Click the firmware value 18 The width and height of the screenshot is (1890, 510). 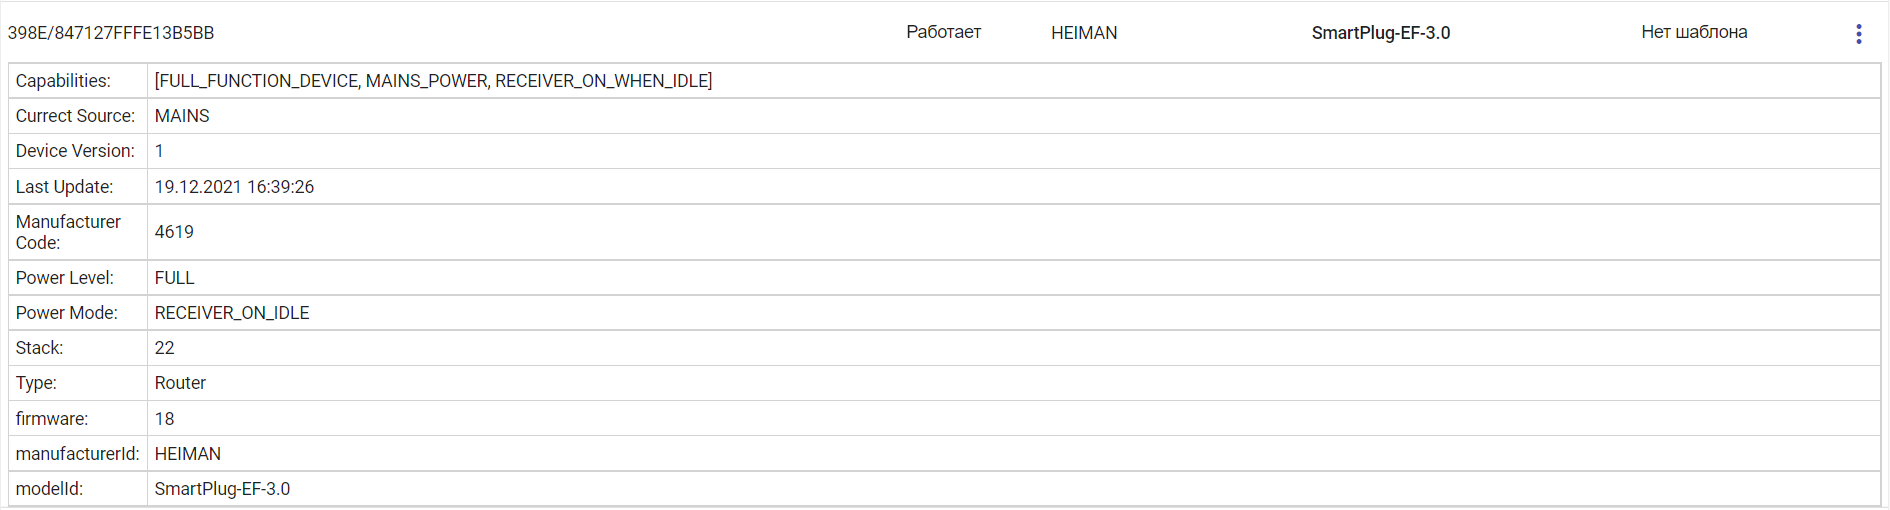coord(164,419)
